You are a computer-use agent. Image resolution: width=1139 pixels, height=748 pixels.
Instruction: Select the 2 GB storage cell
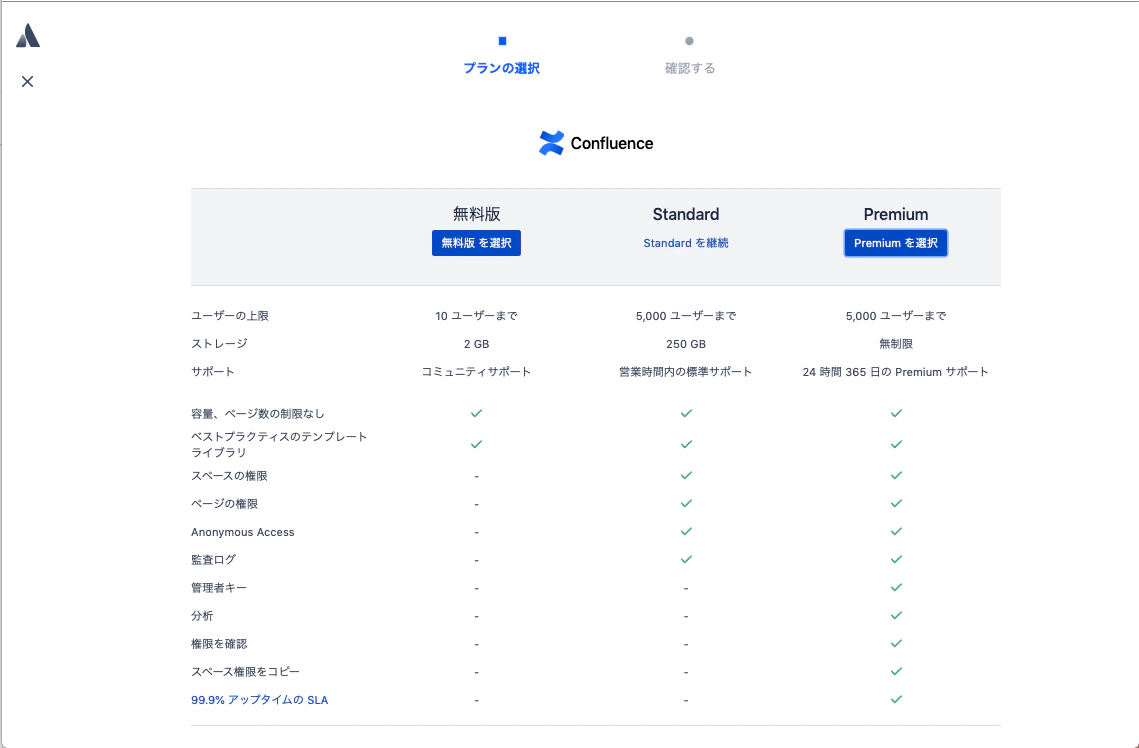pyautogui.click(x=477, y=344)
